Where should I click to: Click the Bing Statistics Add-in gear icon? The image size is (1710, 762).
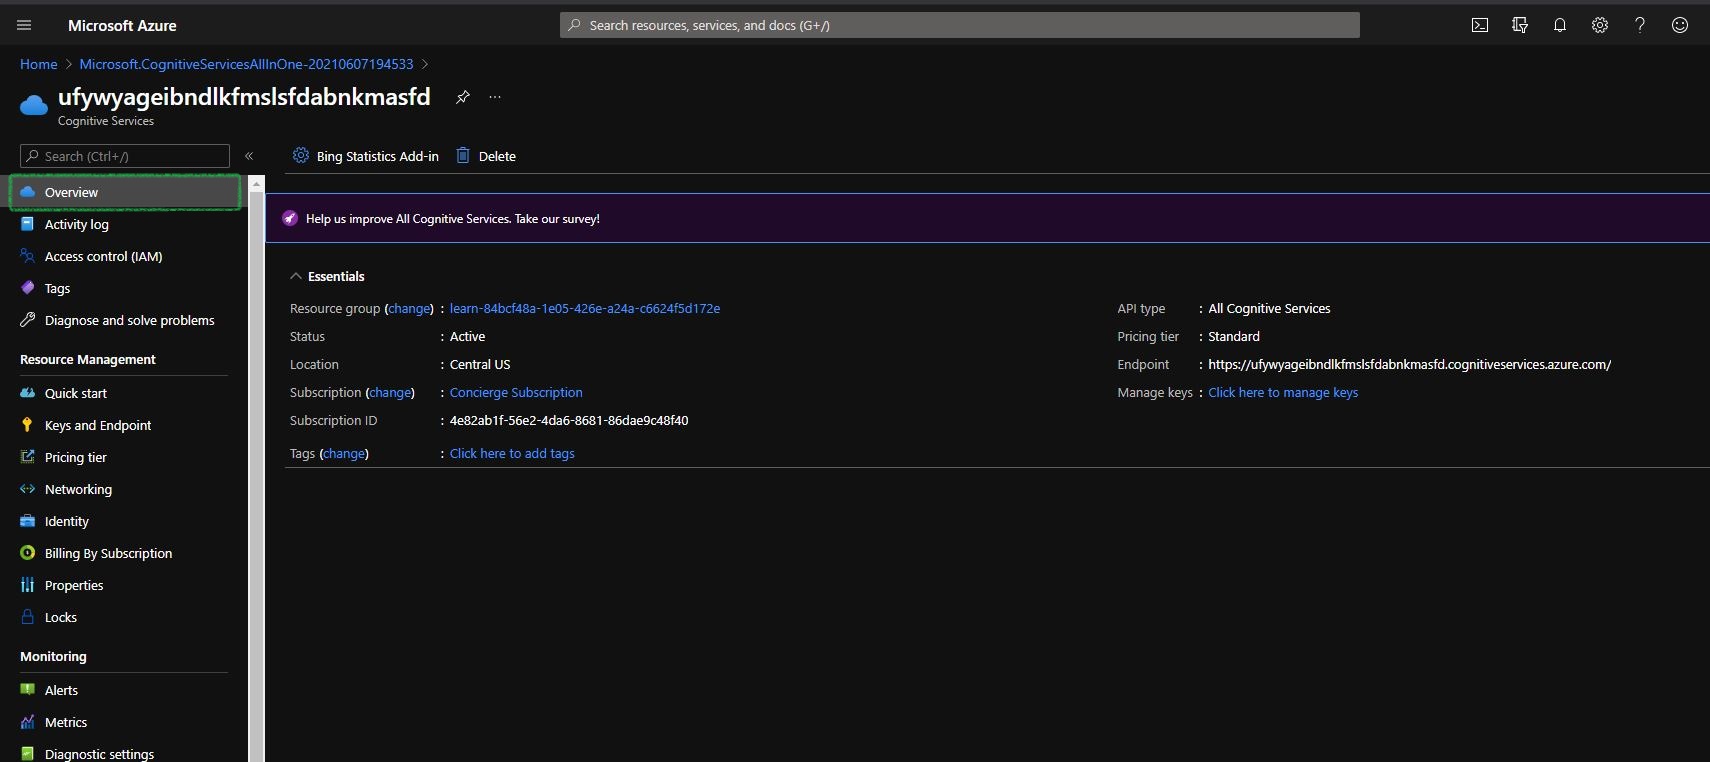click(301, 155)
